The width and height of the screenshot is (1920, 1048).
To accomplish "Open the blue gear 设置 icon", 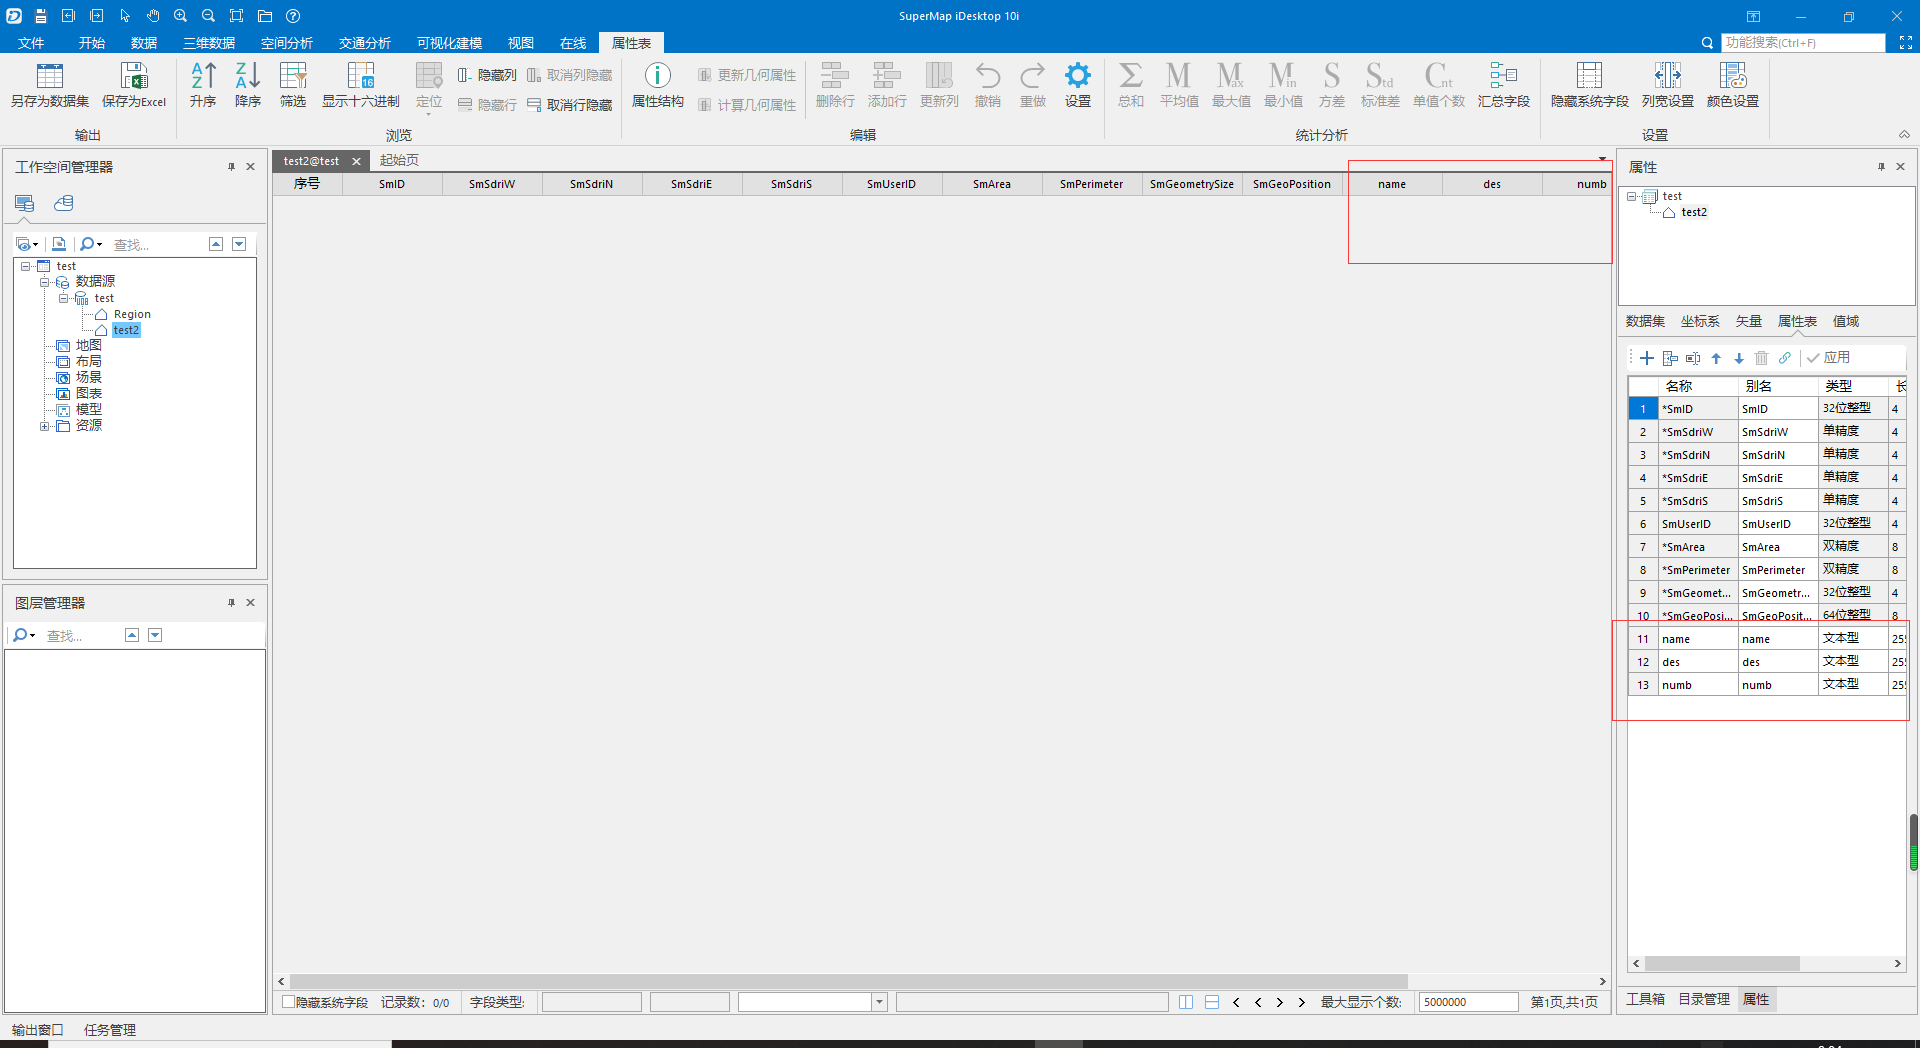I will [1077, 76].
